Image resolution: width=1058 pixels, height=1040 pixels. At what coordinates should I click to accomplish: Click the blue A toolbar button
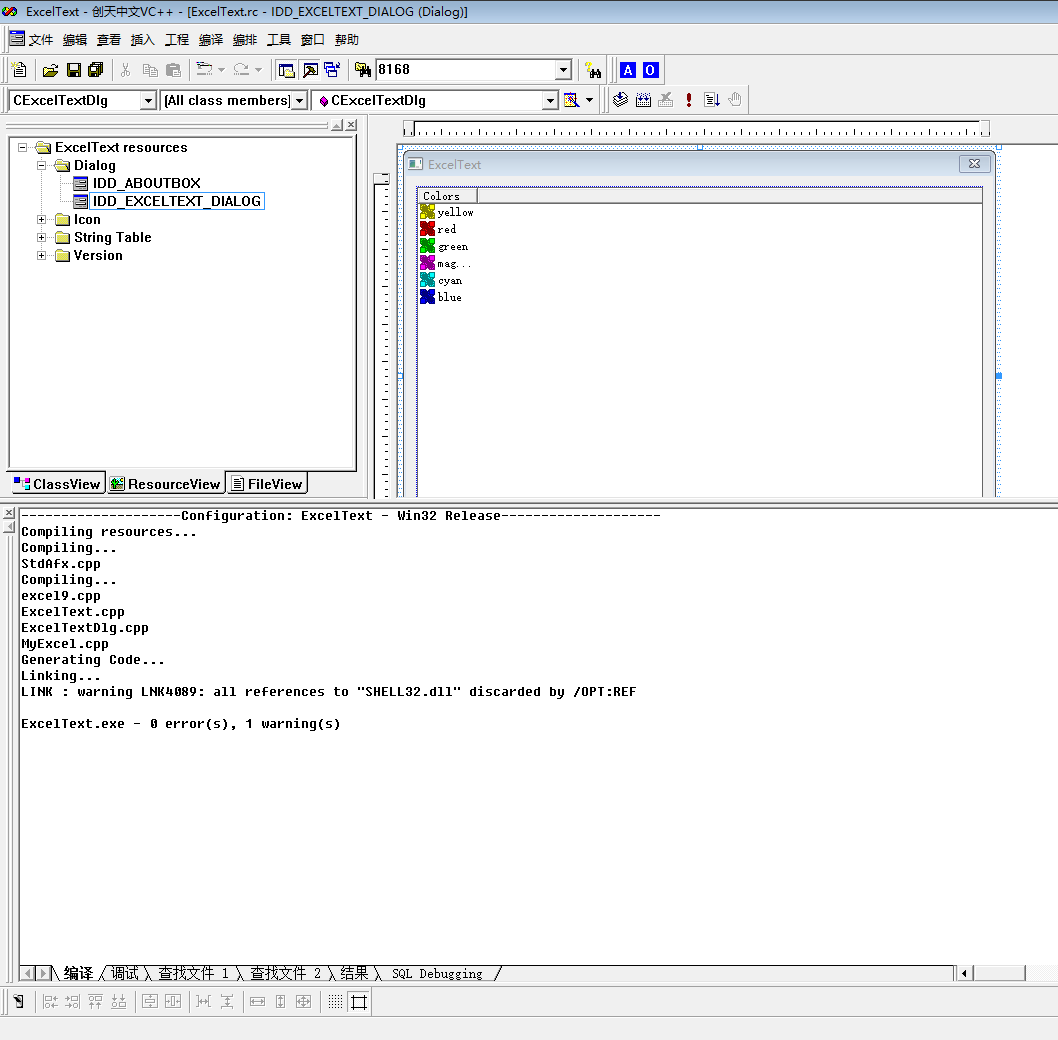tap(628, 70)
